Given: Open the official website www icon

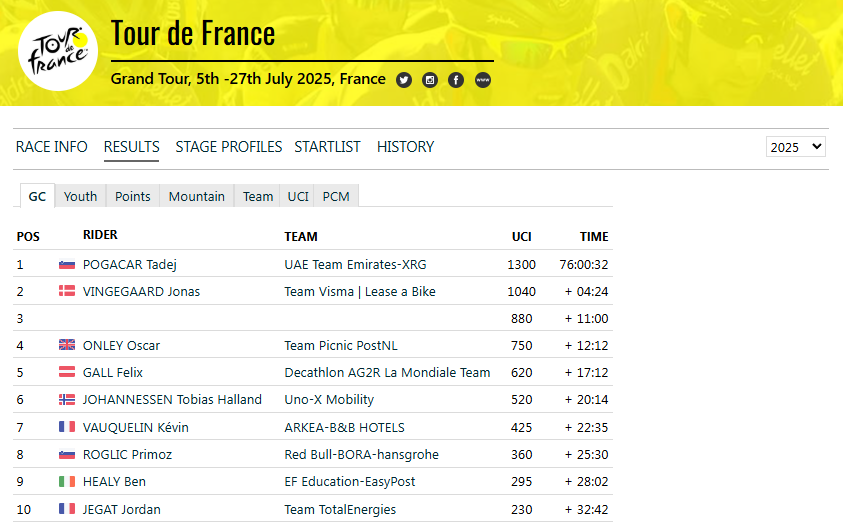Looking at the screenshot, I should 483,80.
